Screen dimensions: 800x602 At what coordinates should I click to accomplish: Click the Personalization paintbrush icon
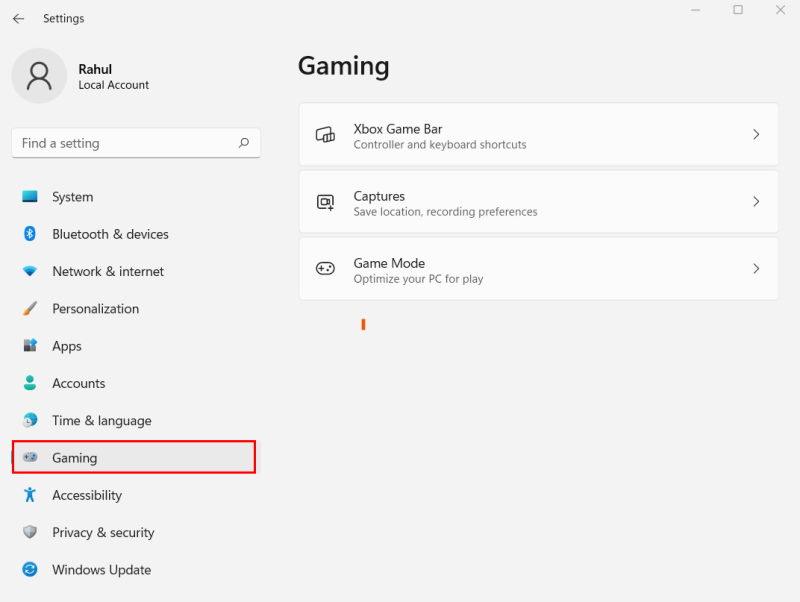(x=30, y=308)
